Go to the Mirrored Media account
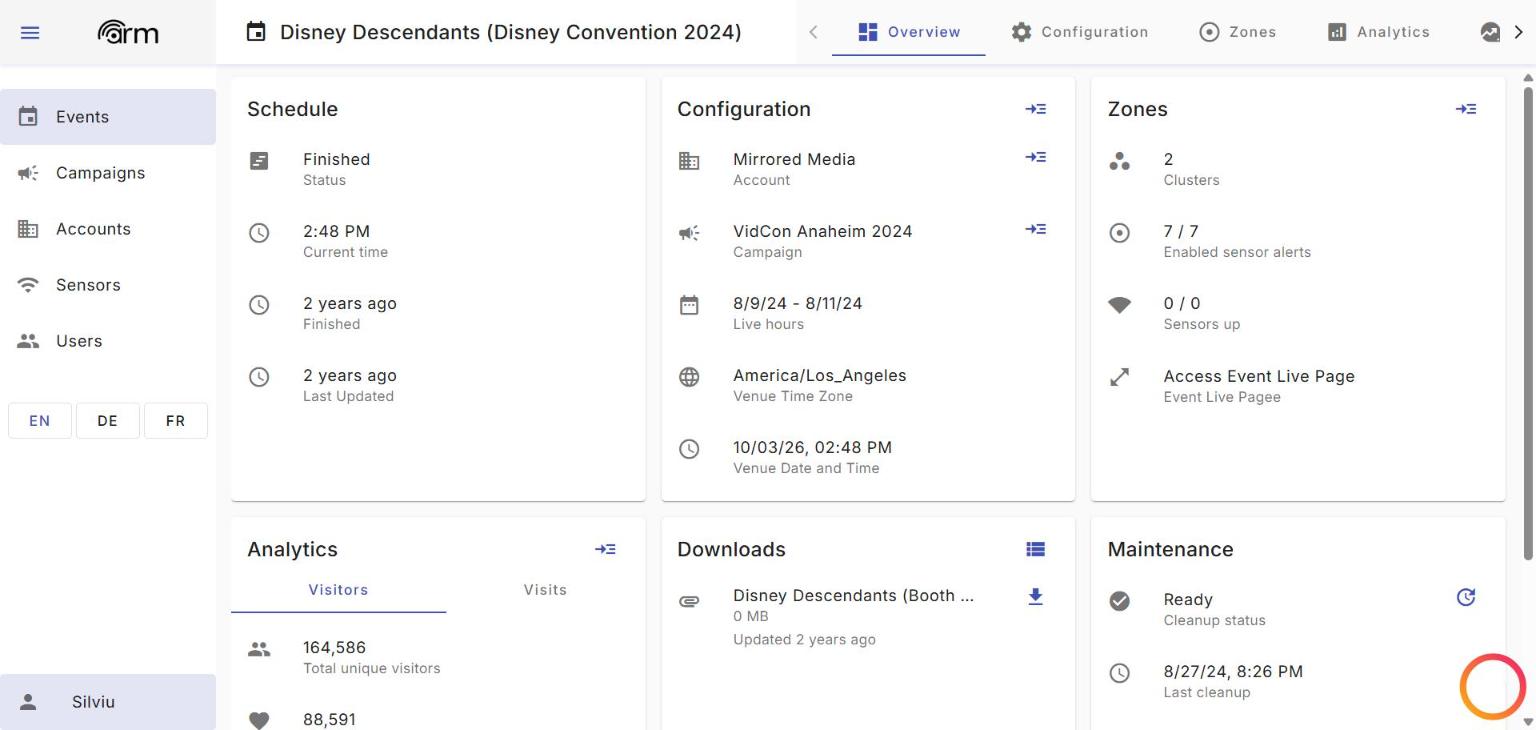 coord(1036,157)
